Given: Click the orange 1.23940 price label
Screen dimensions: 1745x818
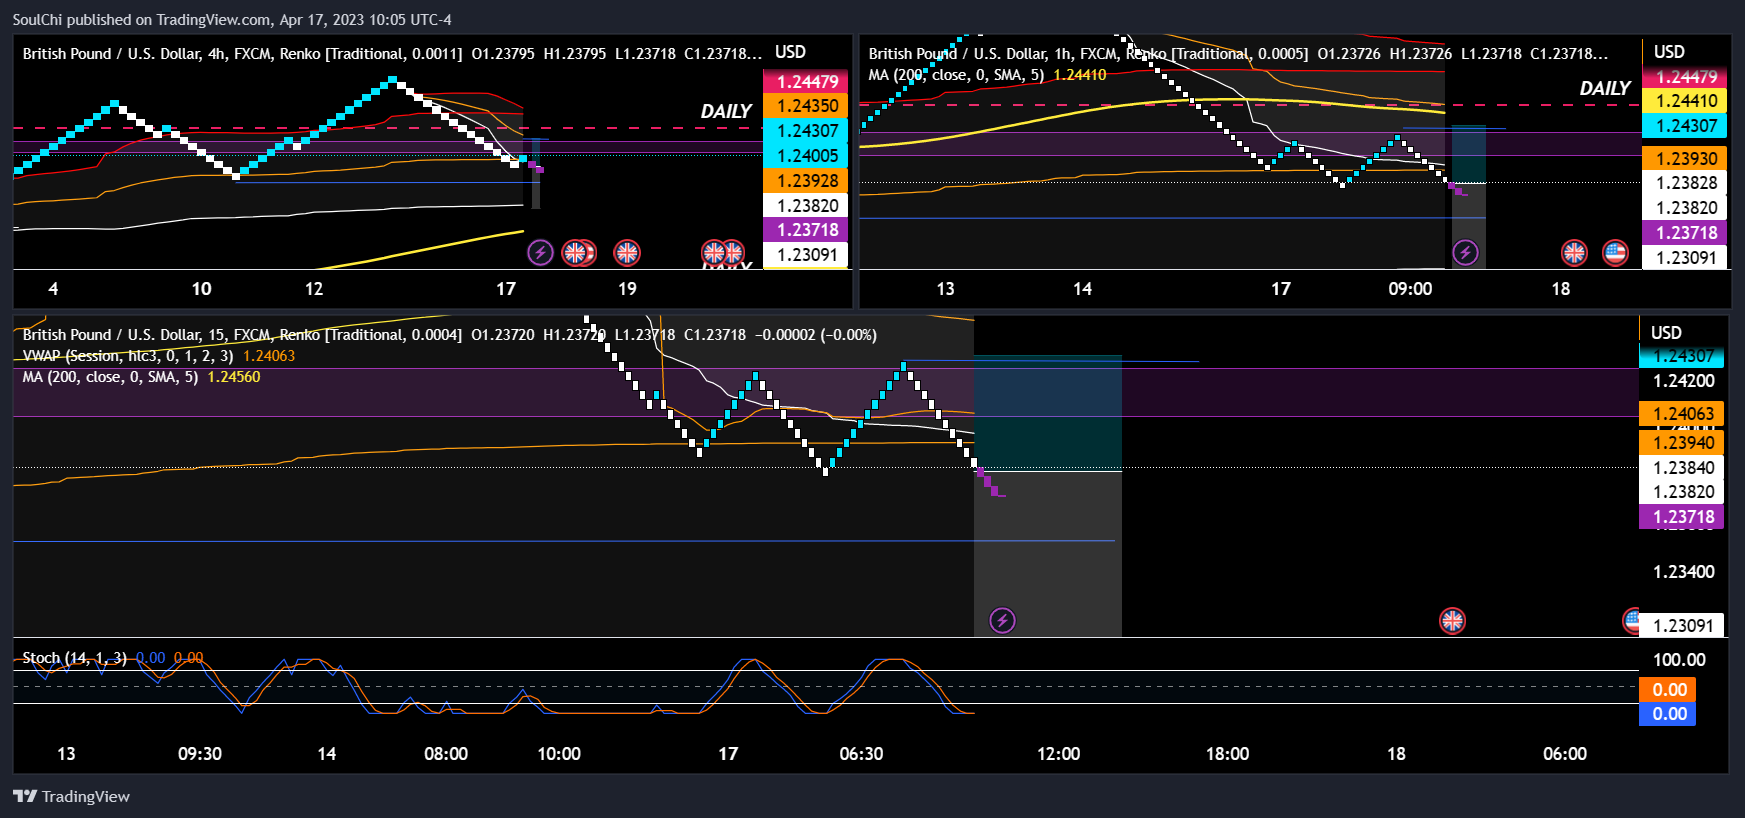Looking at the screenshot, I should 1683,442.
